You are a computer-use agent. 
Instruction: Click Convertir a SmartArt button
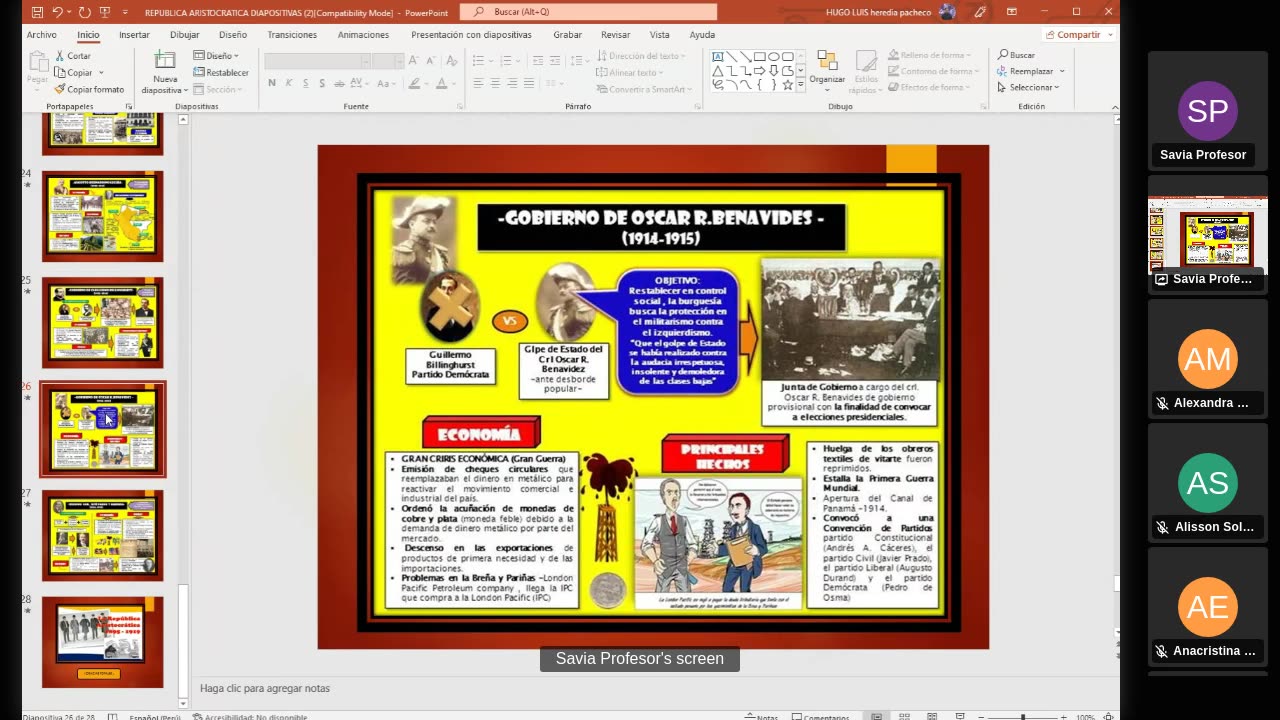click(644, 89)
